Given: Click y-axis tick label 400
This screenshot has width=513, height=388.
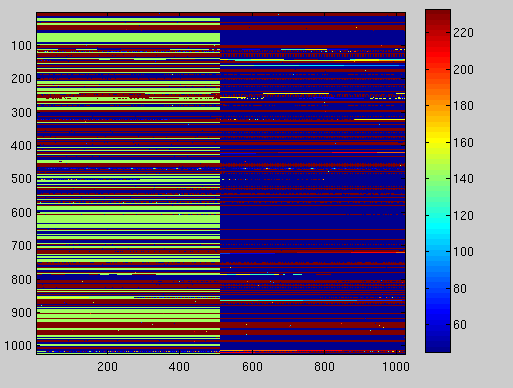Looking at the screenshot, I should tap(21, 146).
